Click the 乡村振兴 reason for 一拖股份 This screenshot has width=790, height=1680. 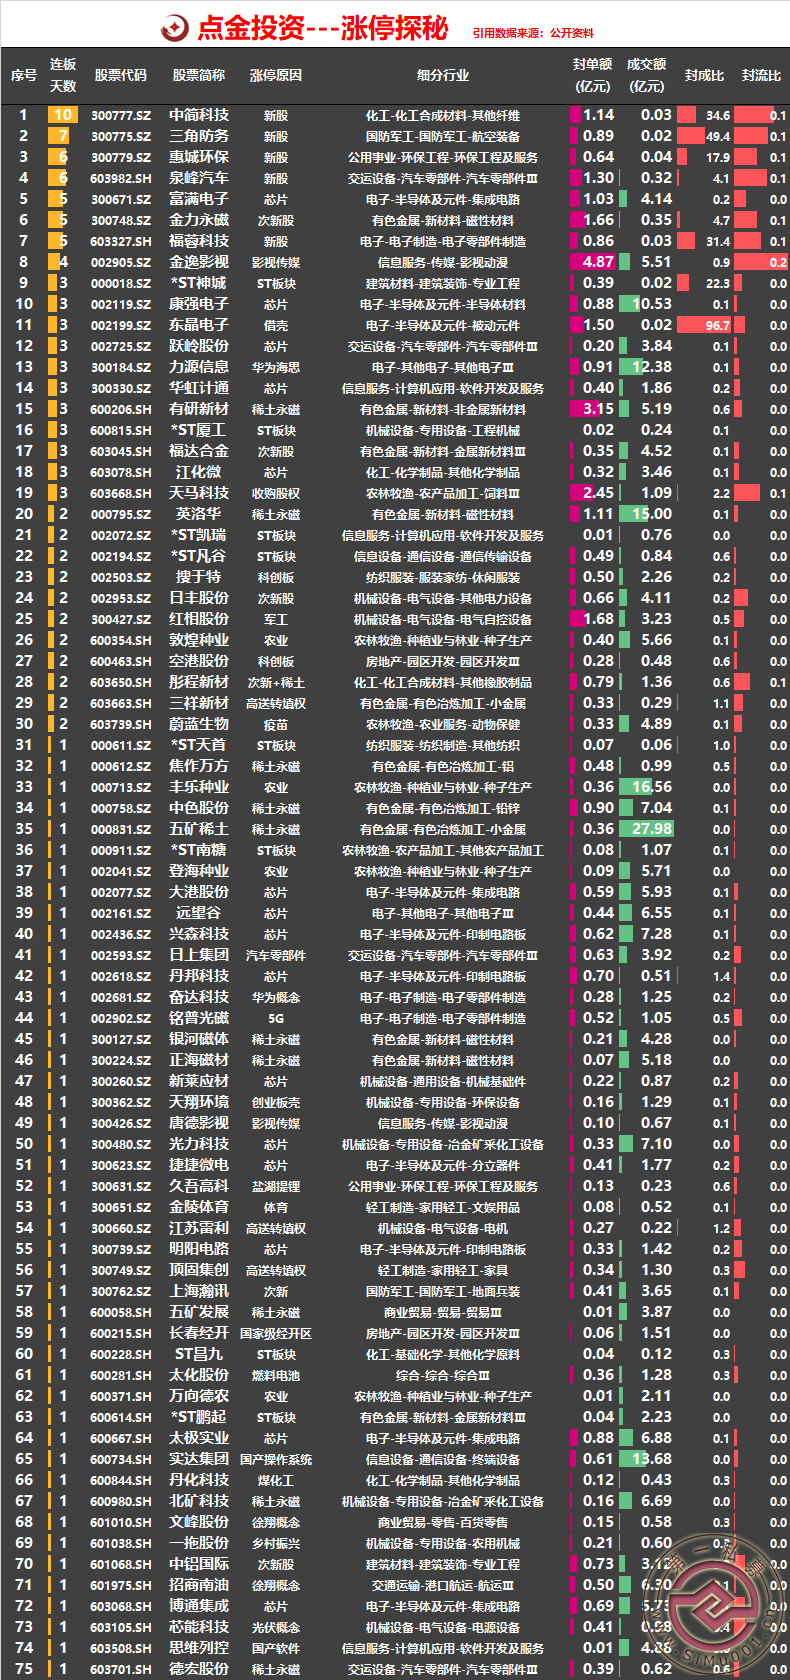(x=276, y=1544)
